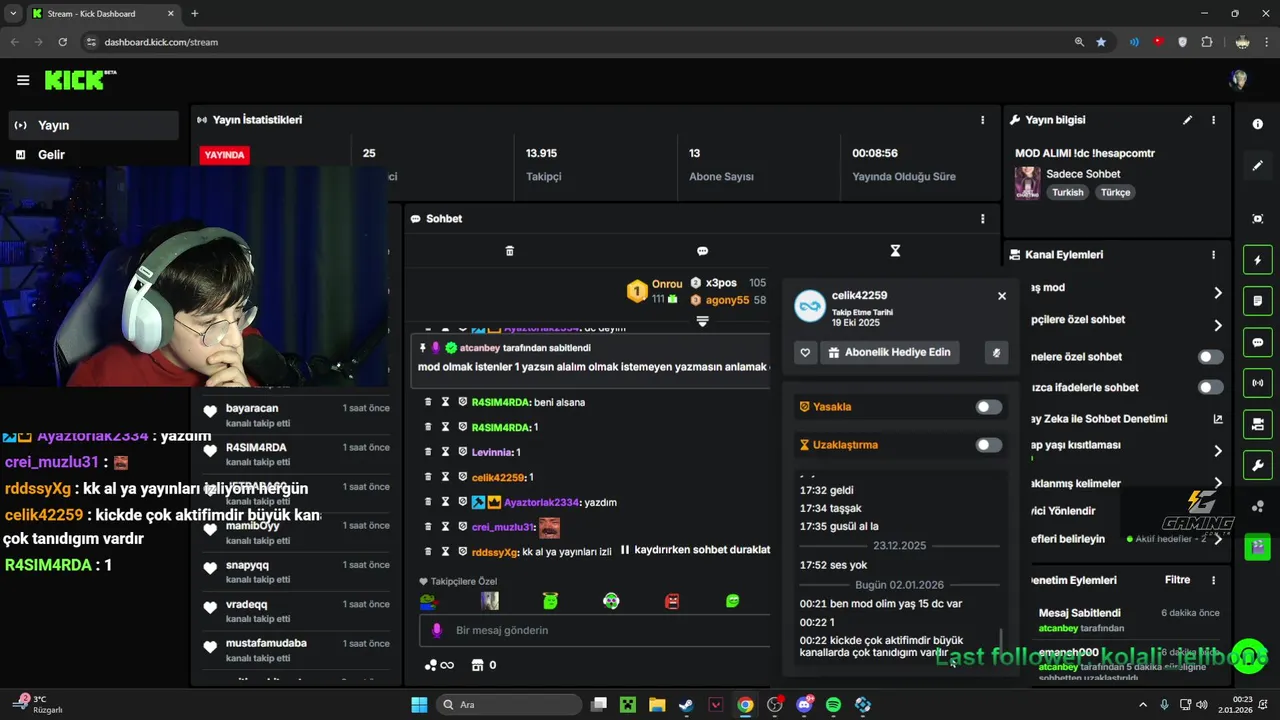1280x720 pixels.
Task: Click the heart icon on celik42259 card
Action: click(x=805, y=352)
